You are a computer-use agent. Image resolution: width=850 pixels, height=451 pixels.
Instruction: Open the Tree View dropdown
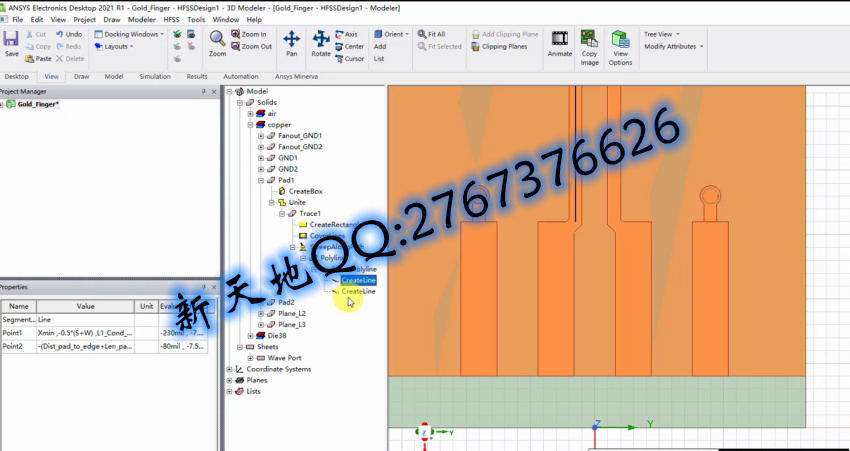coord(662,34)
